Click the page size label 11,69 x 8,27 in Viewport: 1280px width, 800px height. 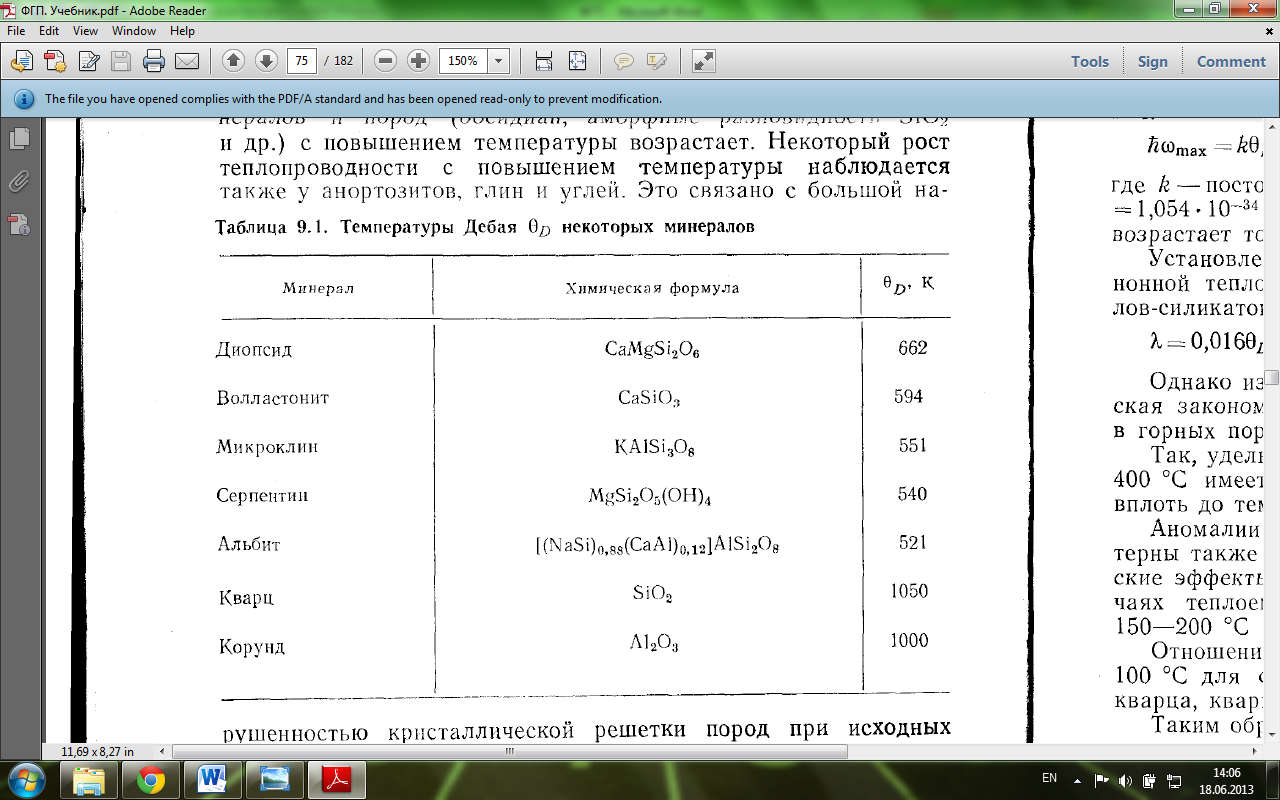click(x=97, y=750)
